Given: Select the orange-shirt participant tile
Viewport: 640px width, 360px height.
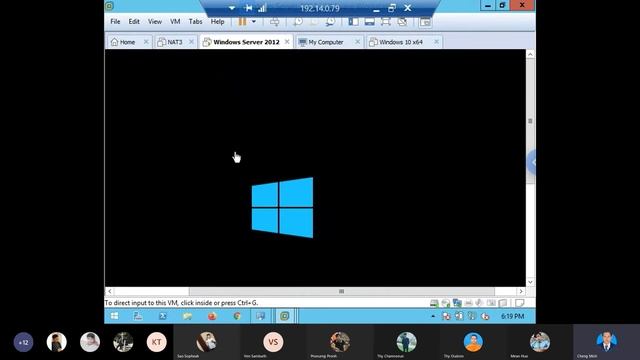Looking at the screenshot, I should tap(473, 342).
